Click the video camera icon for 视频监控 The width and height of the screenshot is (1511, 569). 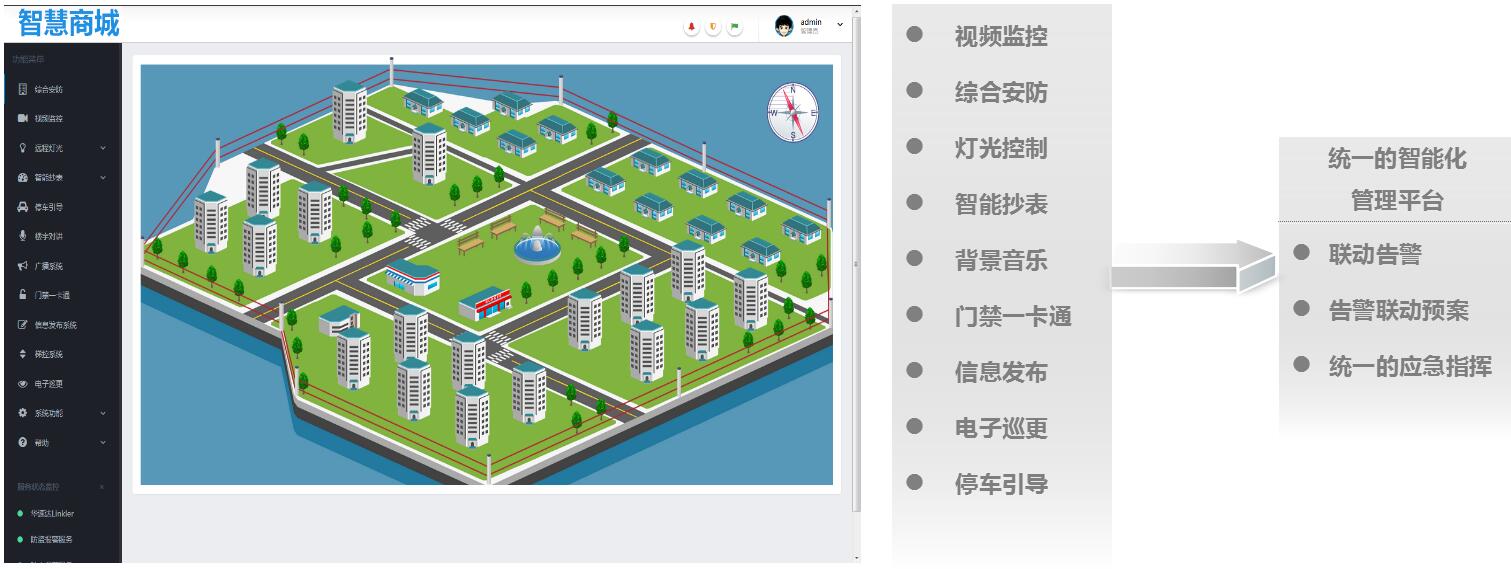coord(23,119)
